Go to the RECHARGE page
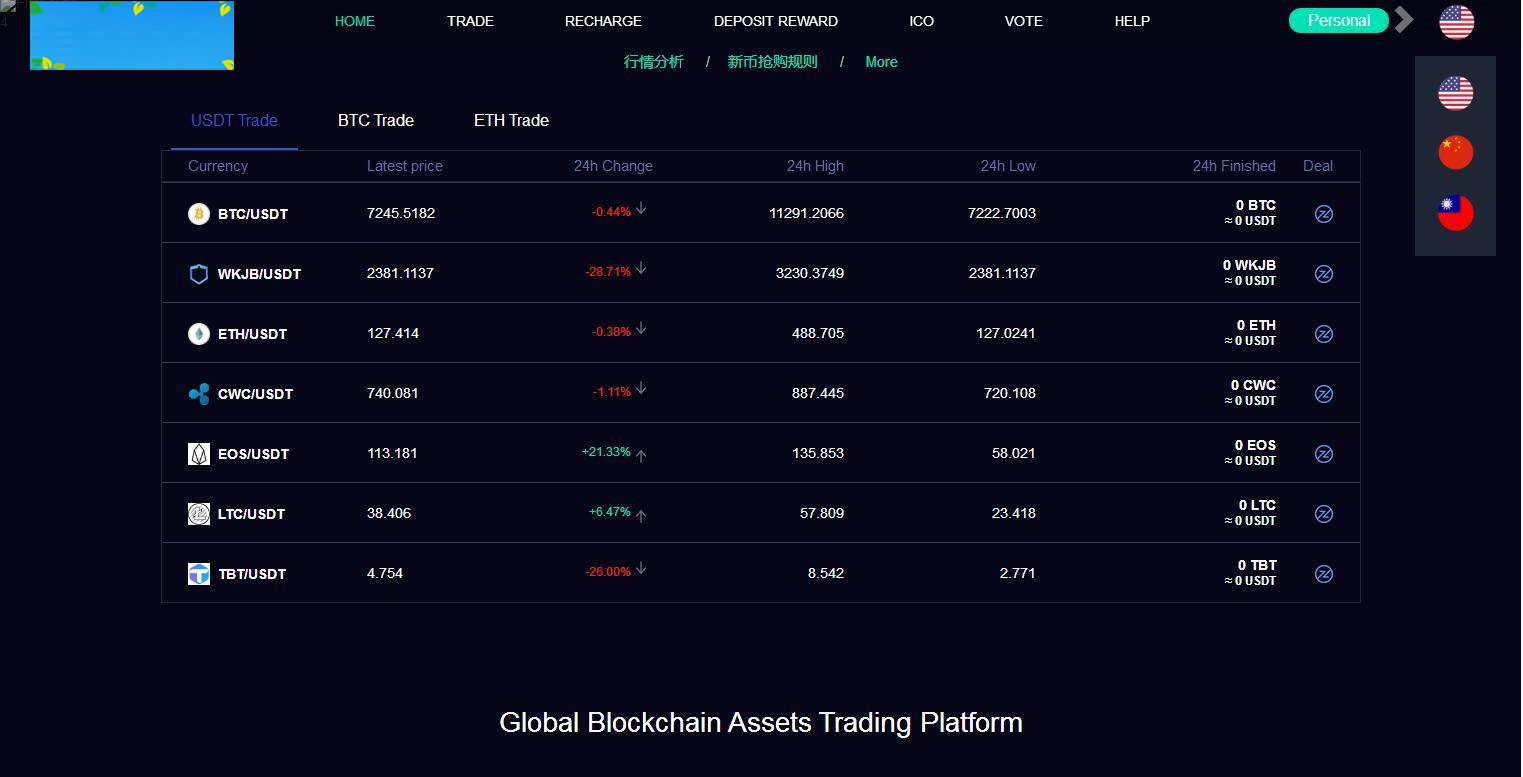This screenshot has width=1523, height=777. (603, 21)
